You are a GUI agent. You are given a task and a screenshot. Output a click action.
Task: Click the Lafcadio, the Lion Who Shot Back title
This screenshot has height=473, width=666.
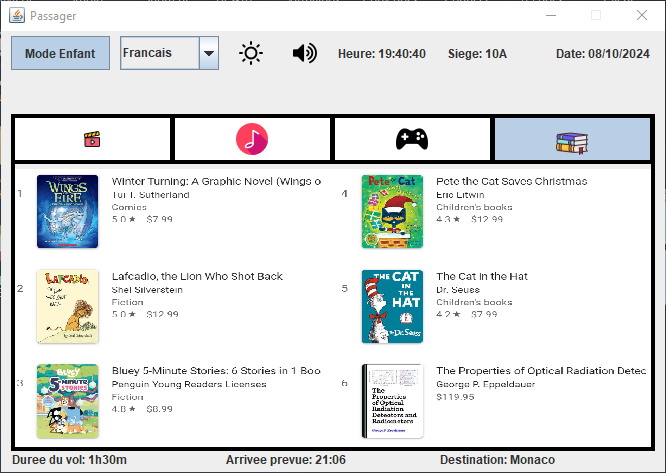coord(197,276)
